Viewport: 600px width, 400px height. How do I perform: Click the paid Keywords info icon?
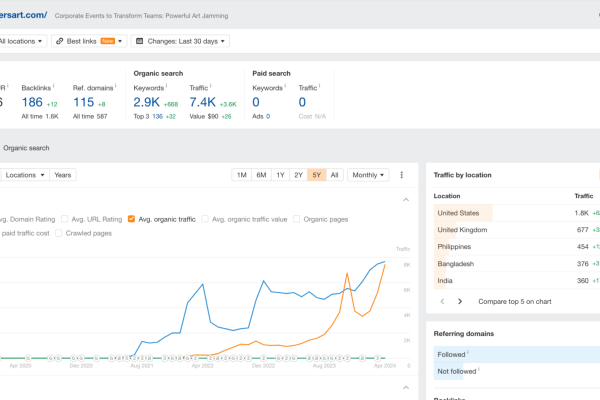coord(285,86)
